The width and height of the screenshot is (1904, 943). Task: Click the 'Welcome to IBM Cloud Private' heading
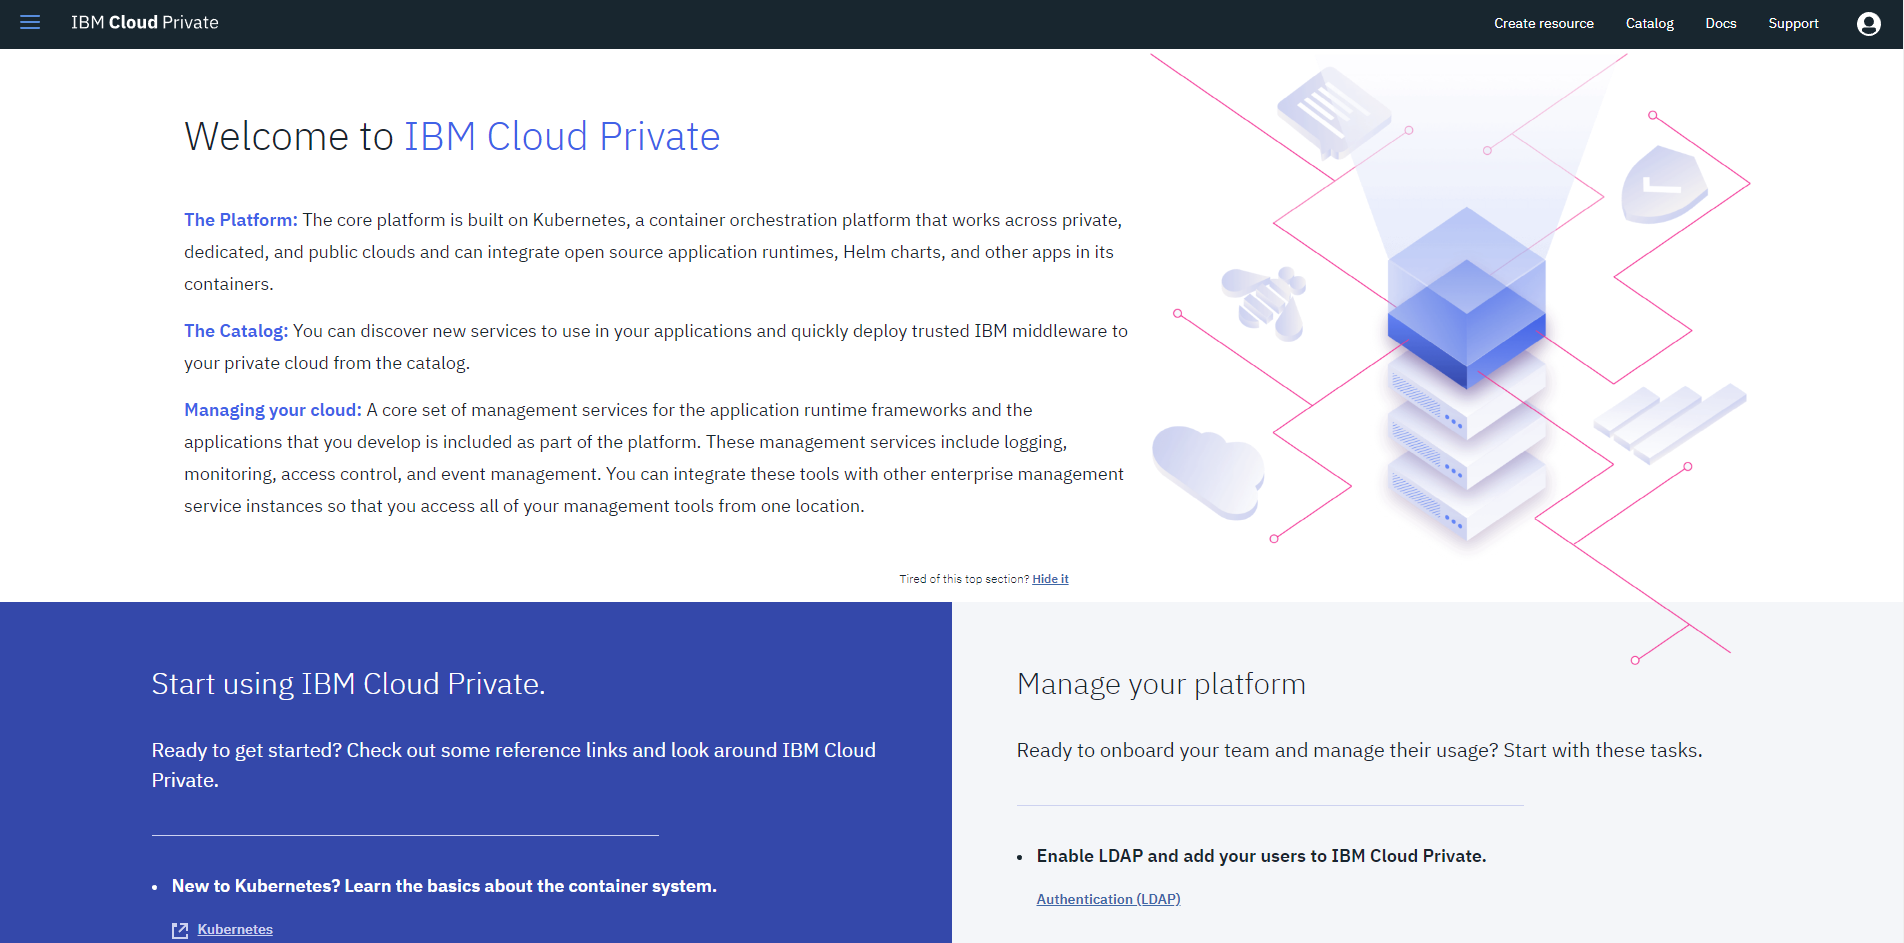tap(452, 137)
